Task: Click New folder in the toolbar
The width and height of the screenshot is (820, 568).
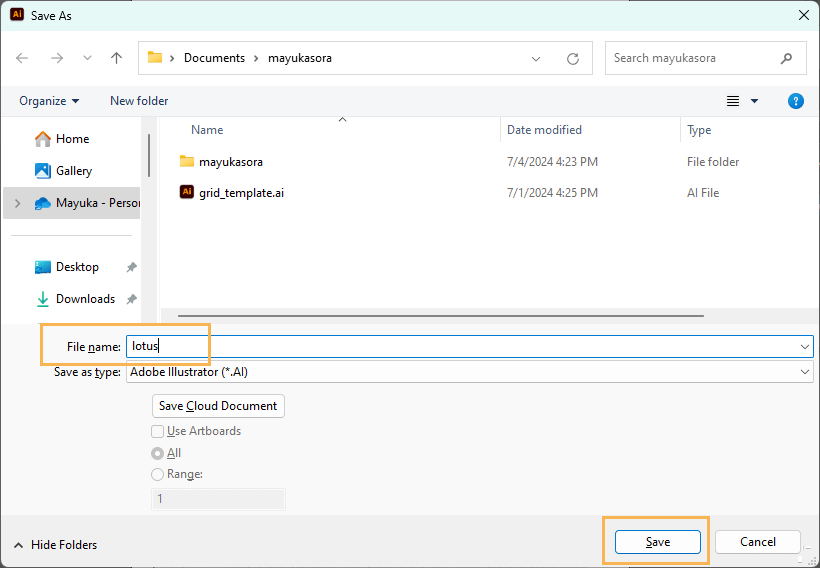Action: (x=139, y=101)
